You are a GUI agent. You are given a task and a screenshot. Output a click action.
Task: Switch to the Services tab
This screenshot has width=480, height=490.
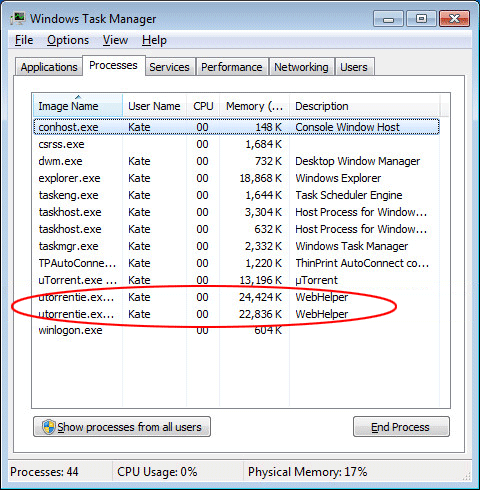coord(169,67)
